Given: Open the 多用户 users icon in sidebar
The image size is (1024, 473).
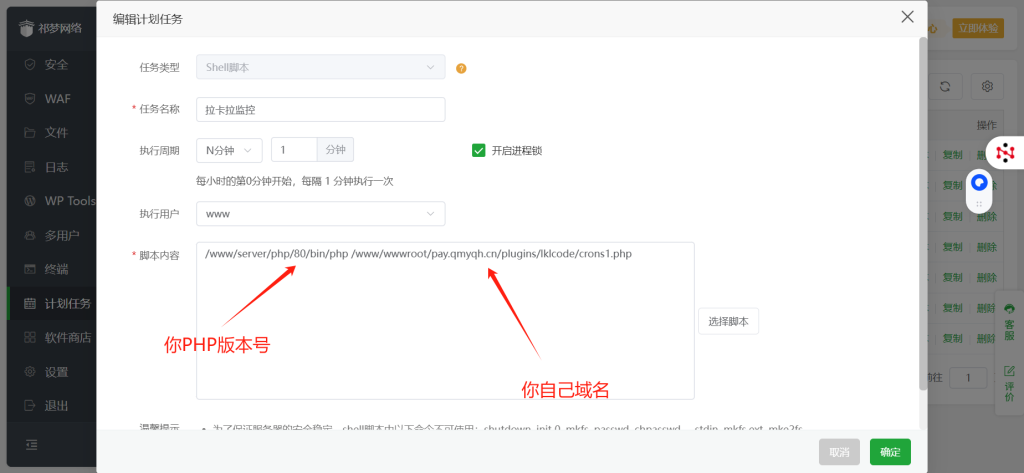Looking at the screenshot, I should point(29,235).
